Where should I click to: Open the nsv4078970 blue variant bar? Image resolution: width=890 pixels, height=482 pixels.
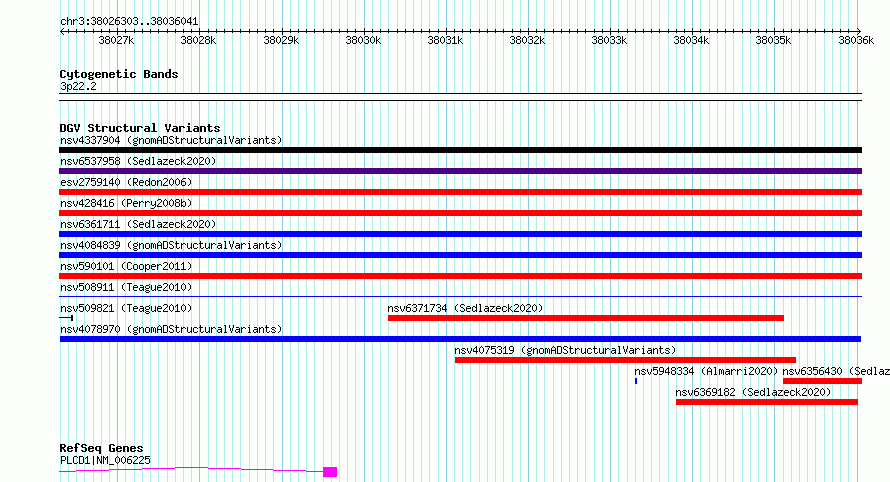tap(460, 339)
